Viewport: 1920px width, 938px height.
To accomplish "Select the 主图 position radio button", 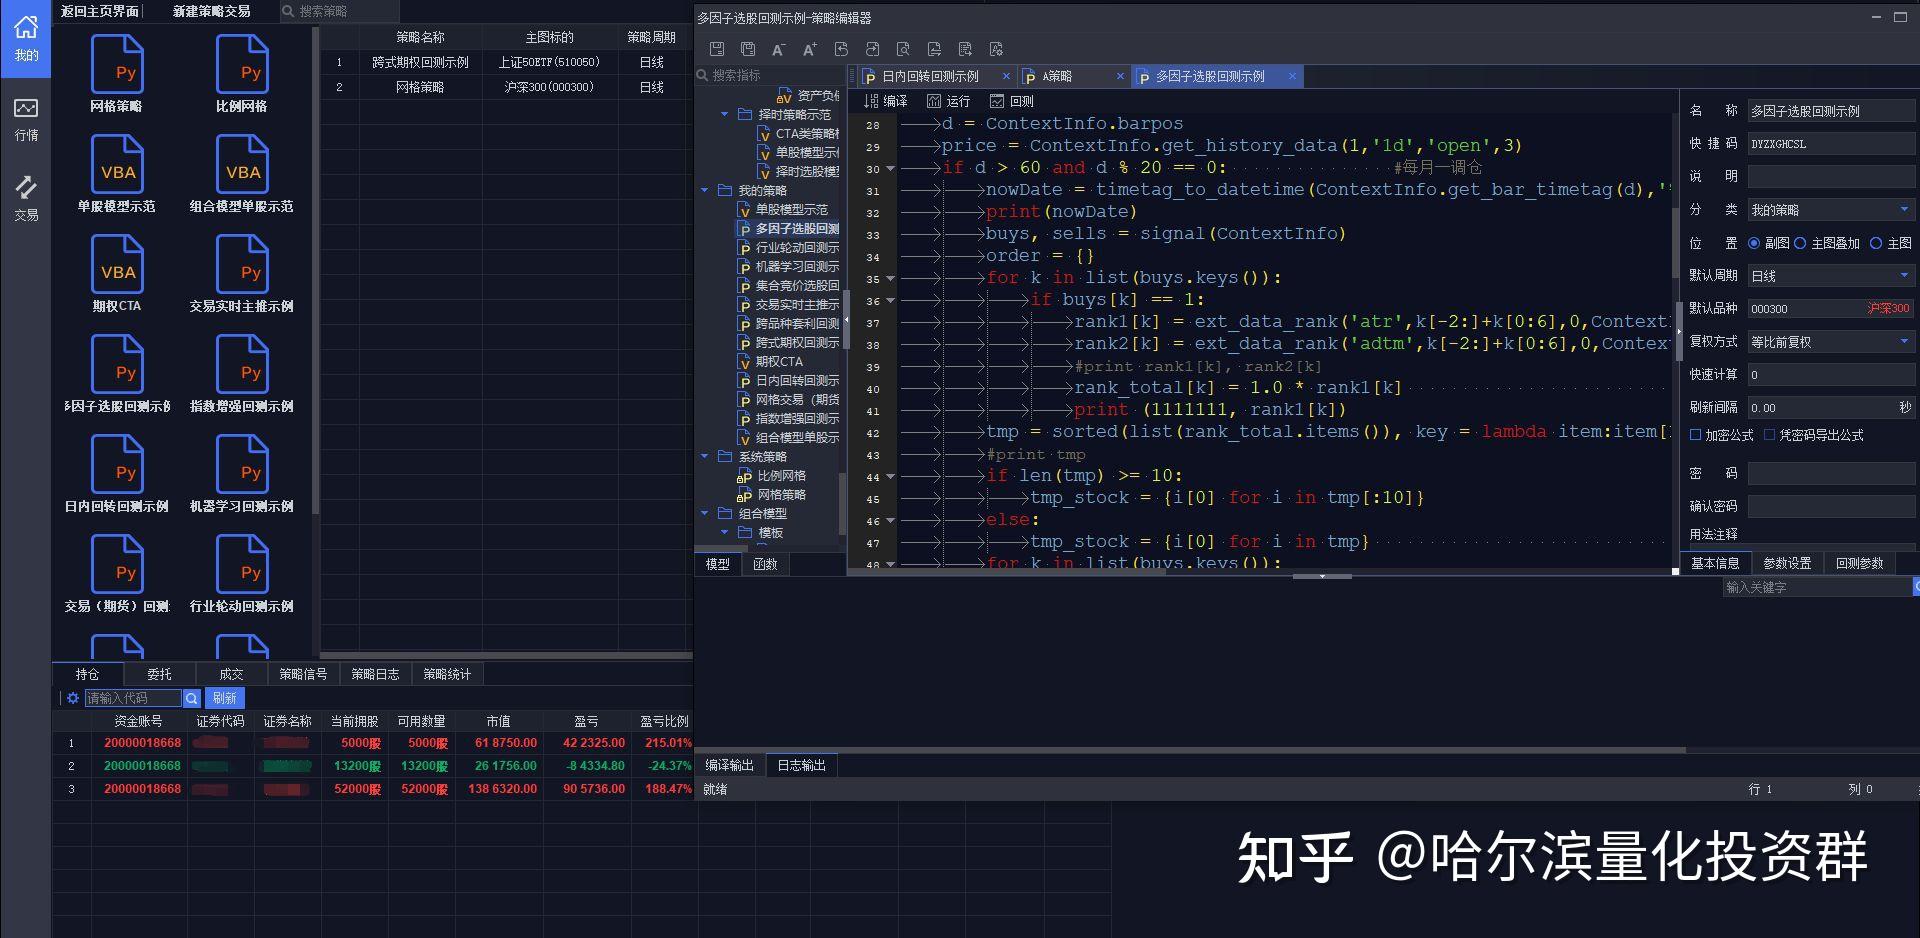I will coord(1876,243).
